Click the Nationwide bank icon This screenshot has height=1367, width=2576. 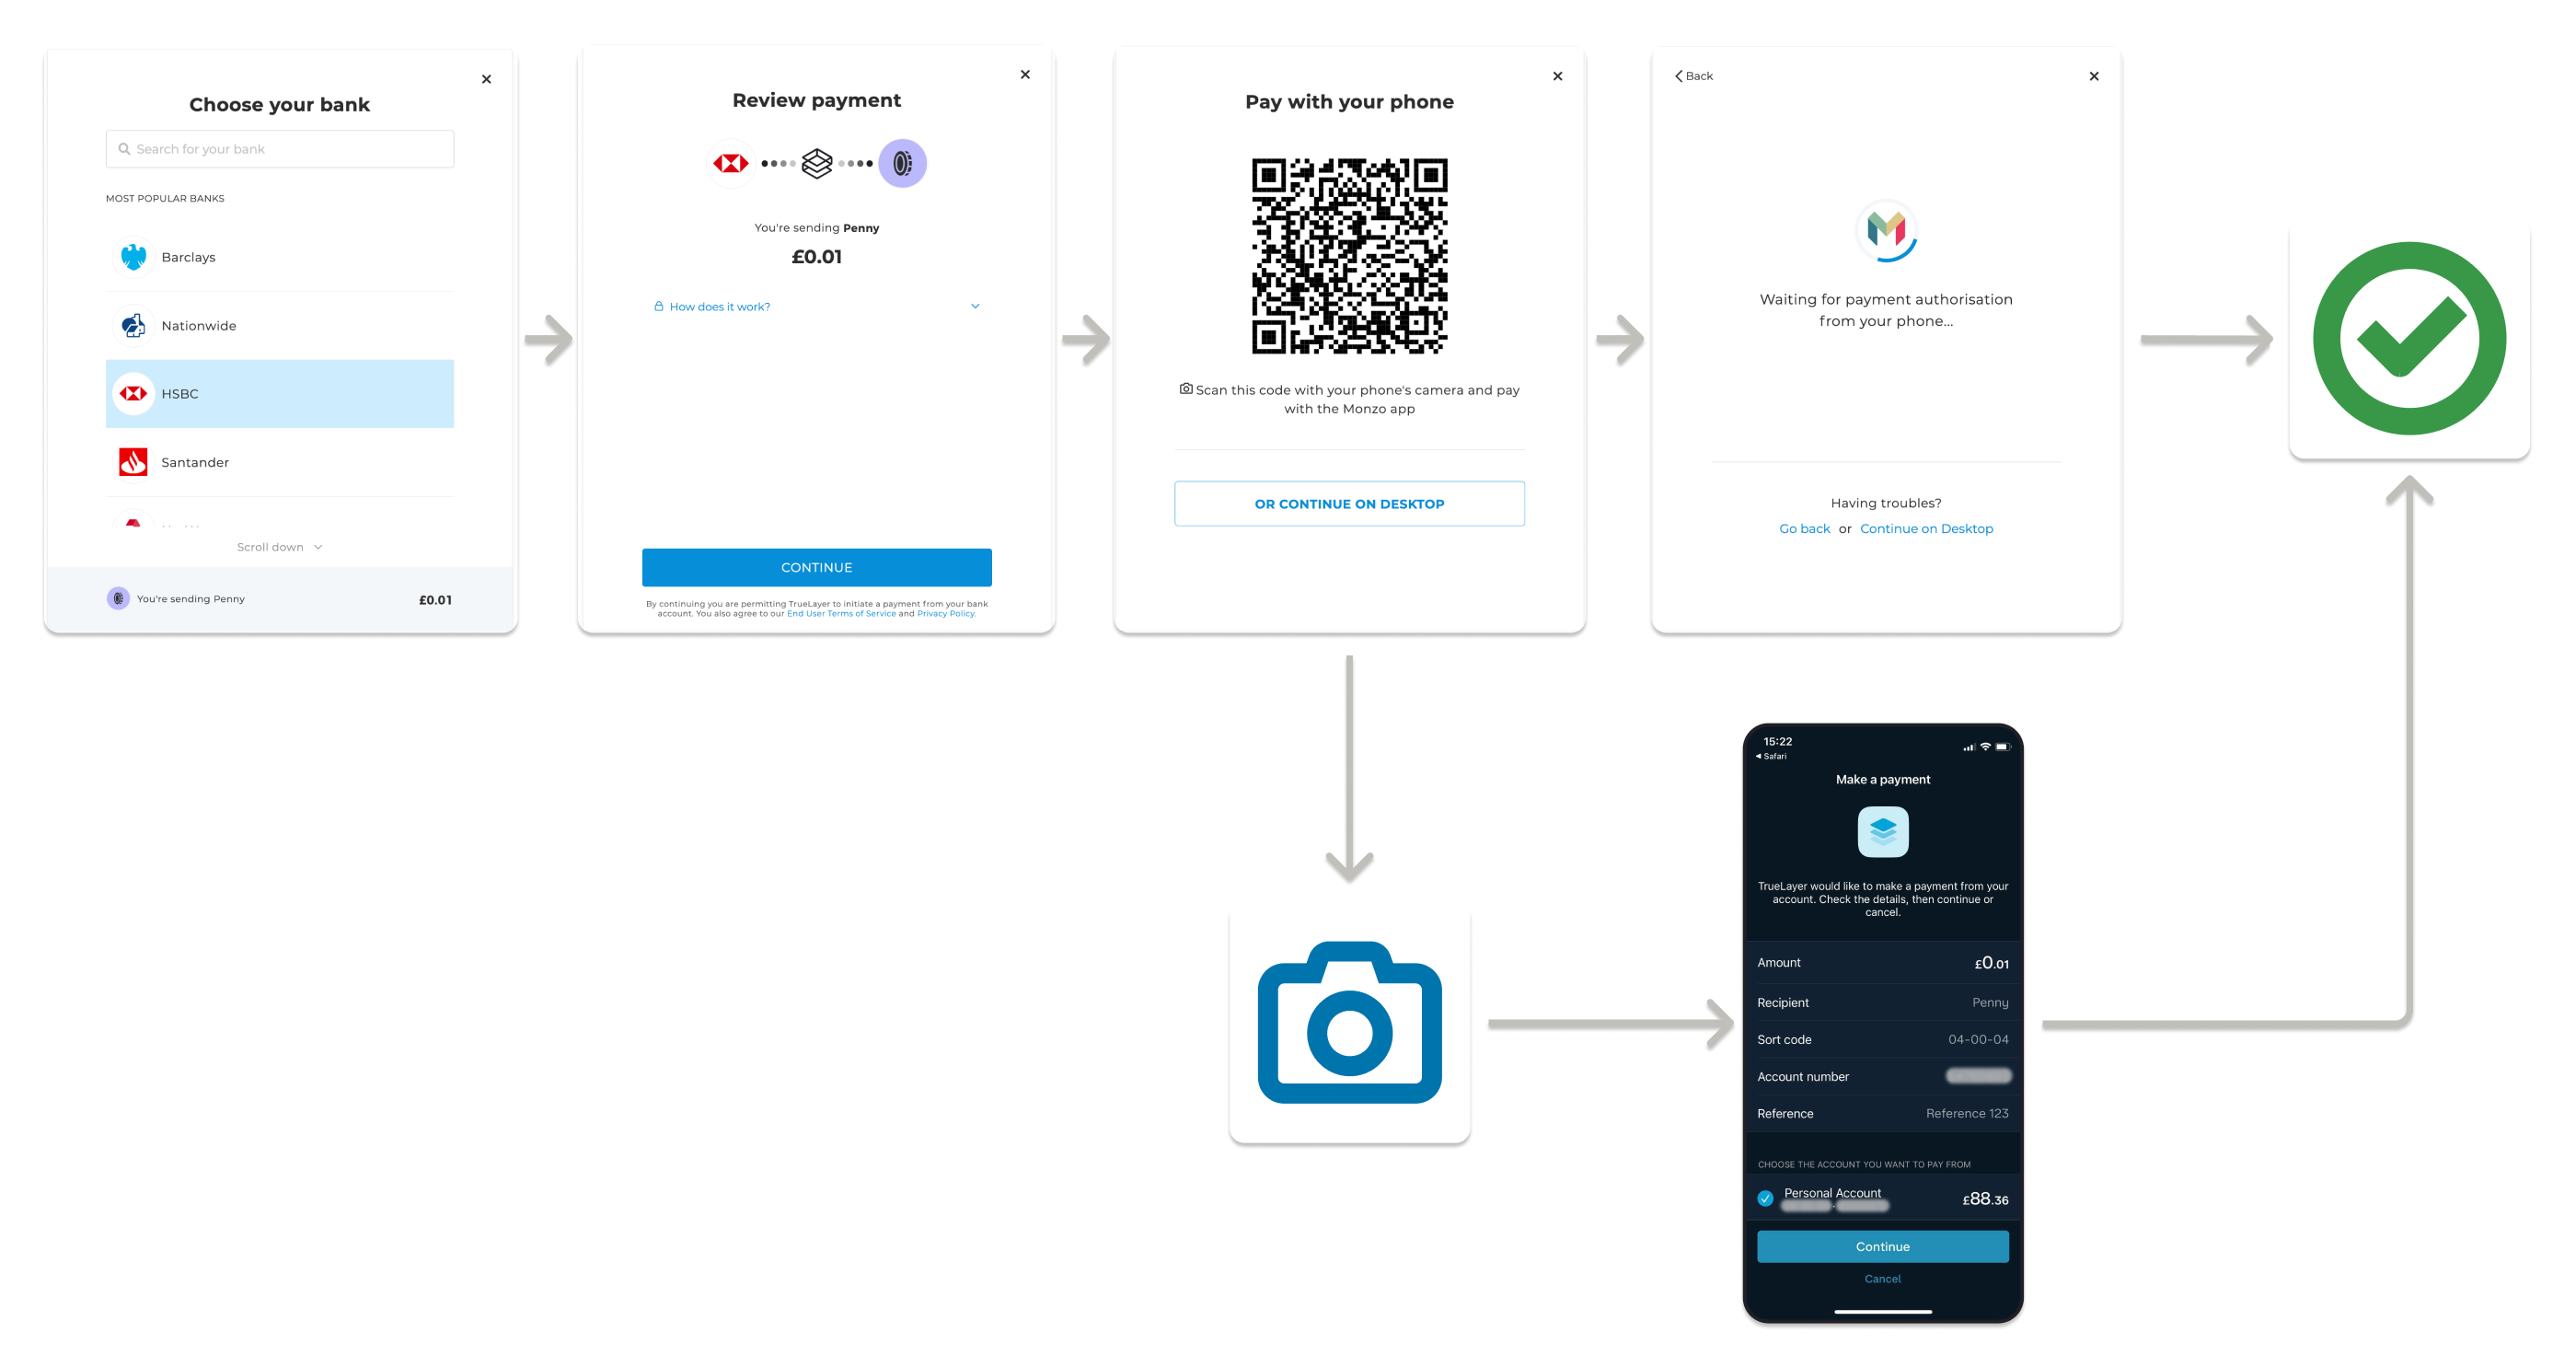(x=133, y=326)
